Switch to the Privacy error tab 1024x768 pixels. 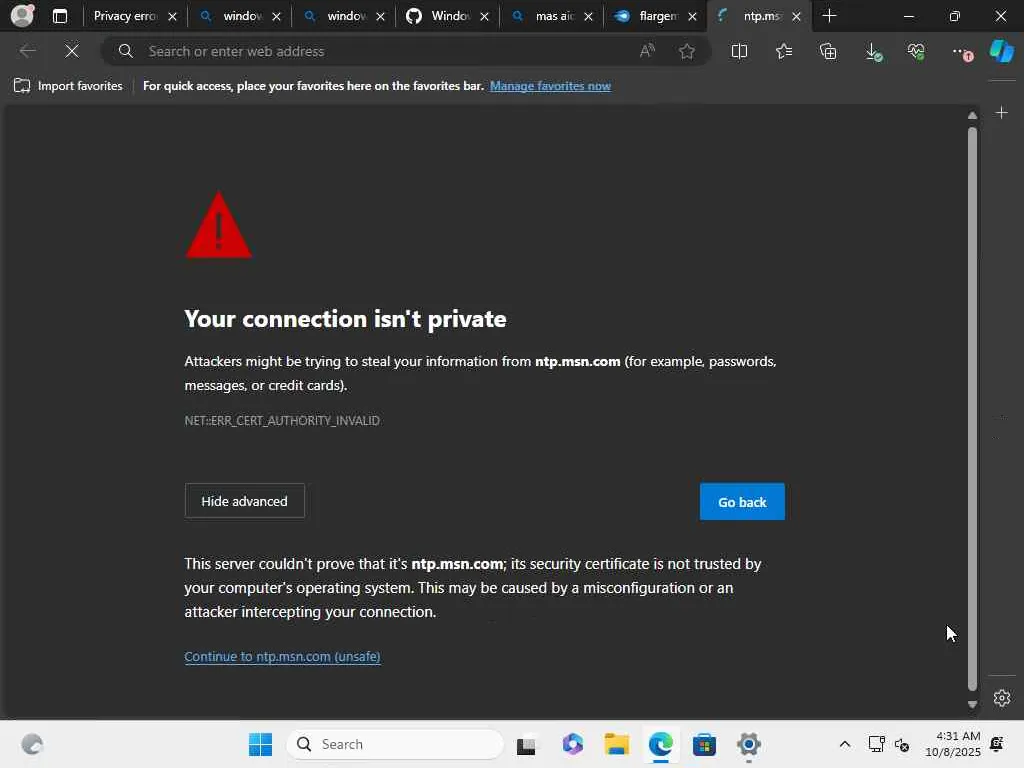[x=125, y=16]
